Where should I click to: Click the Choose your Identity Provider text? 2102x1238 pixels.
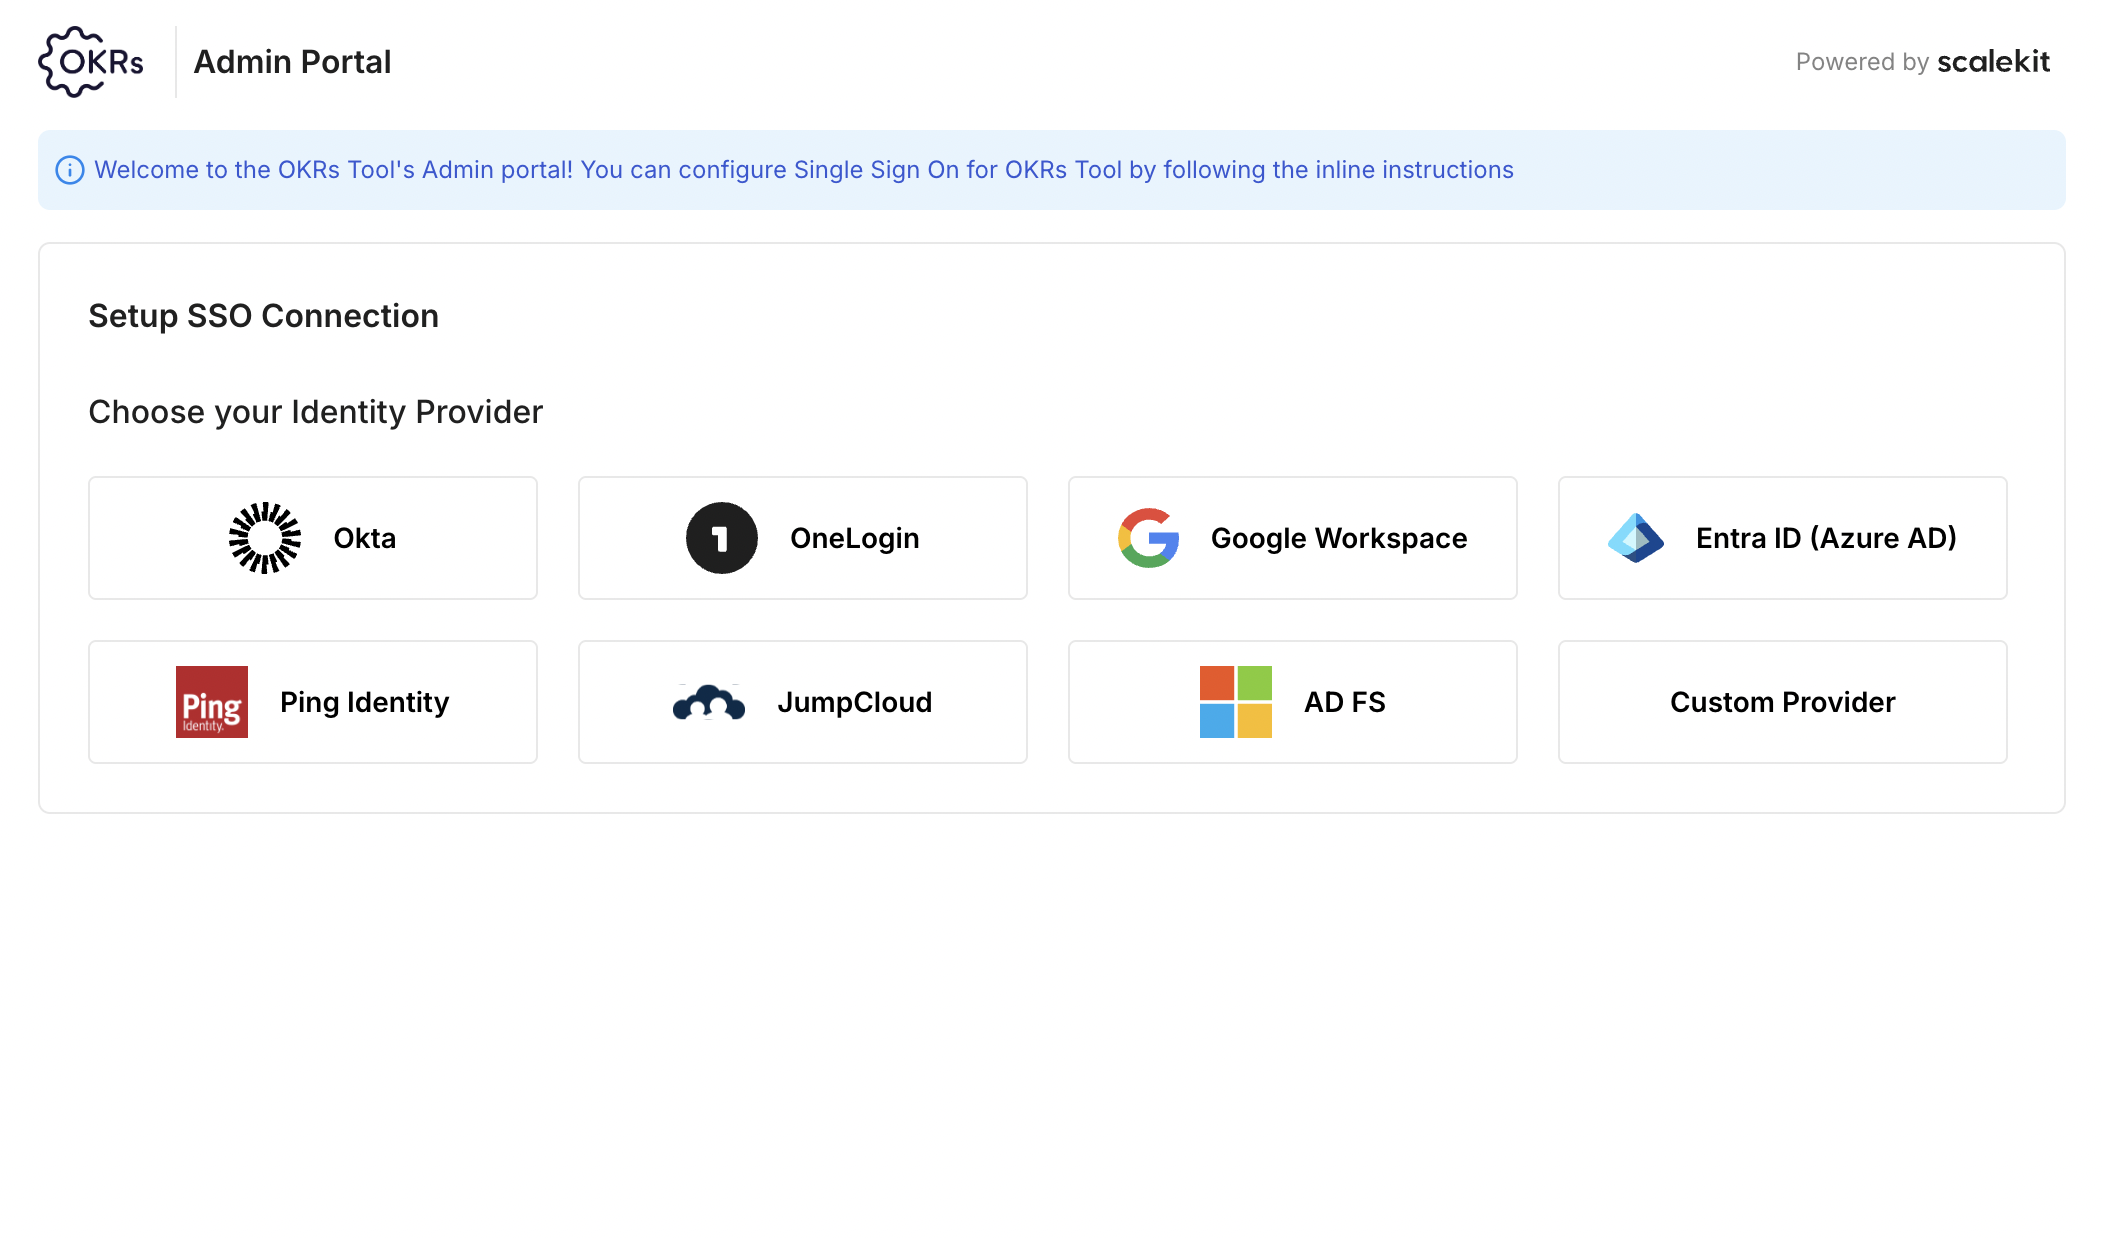[x=316, y=412]
